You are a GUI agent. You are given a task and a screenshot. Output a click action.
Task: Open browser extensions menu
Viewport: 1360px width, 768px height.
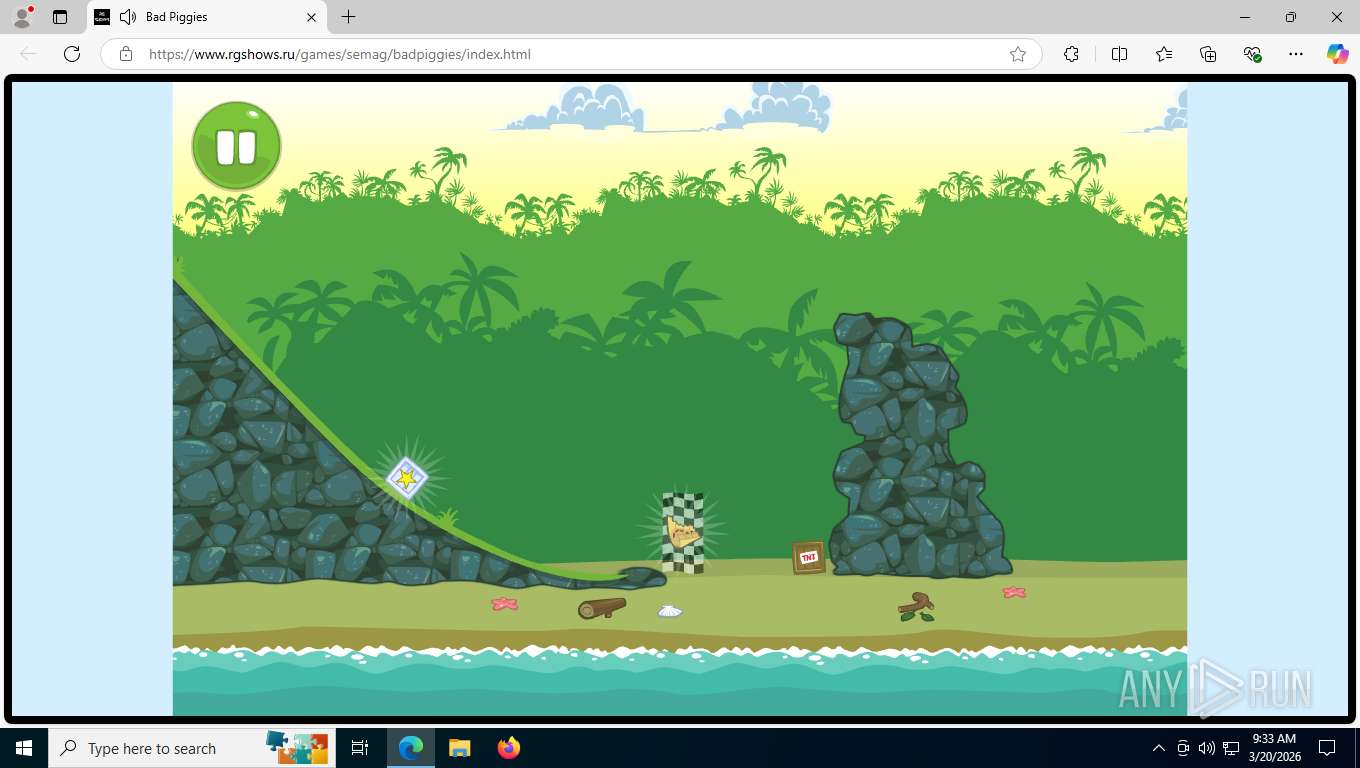point(1071,54)
